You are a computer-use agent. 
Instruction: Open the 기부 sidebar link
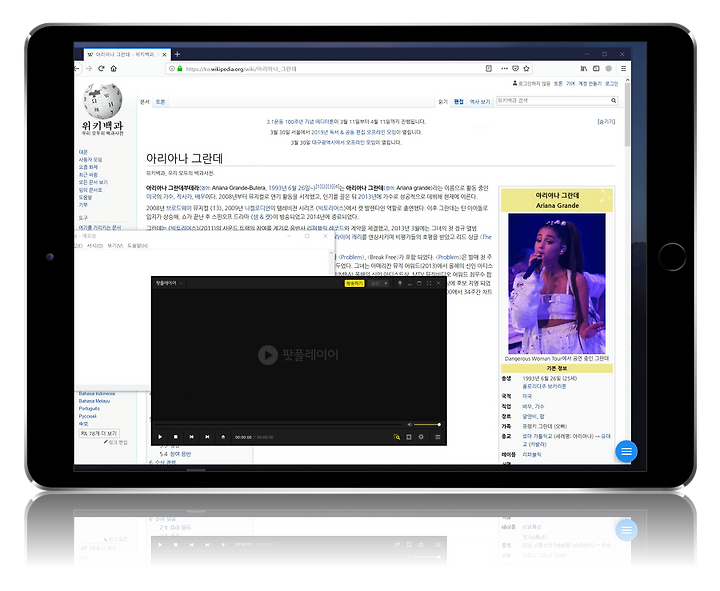(x=83, y=205)
